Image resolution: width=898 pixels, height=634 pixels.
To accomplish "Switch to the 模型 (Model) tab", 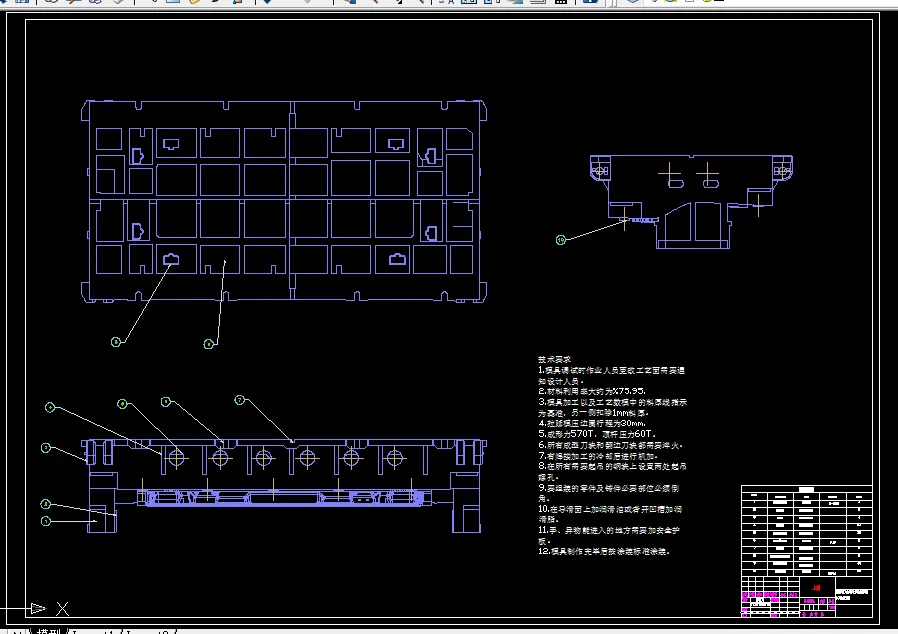I will point(49,631).
